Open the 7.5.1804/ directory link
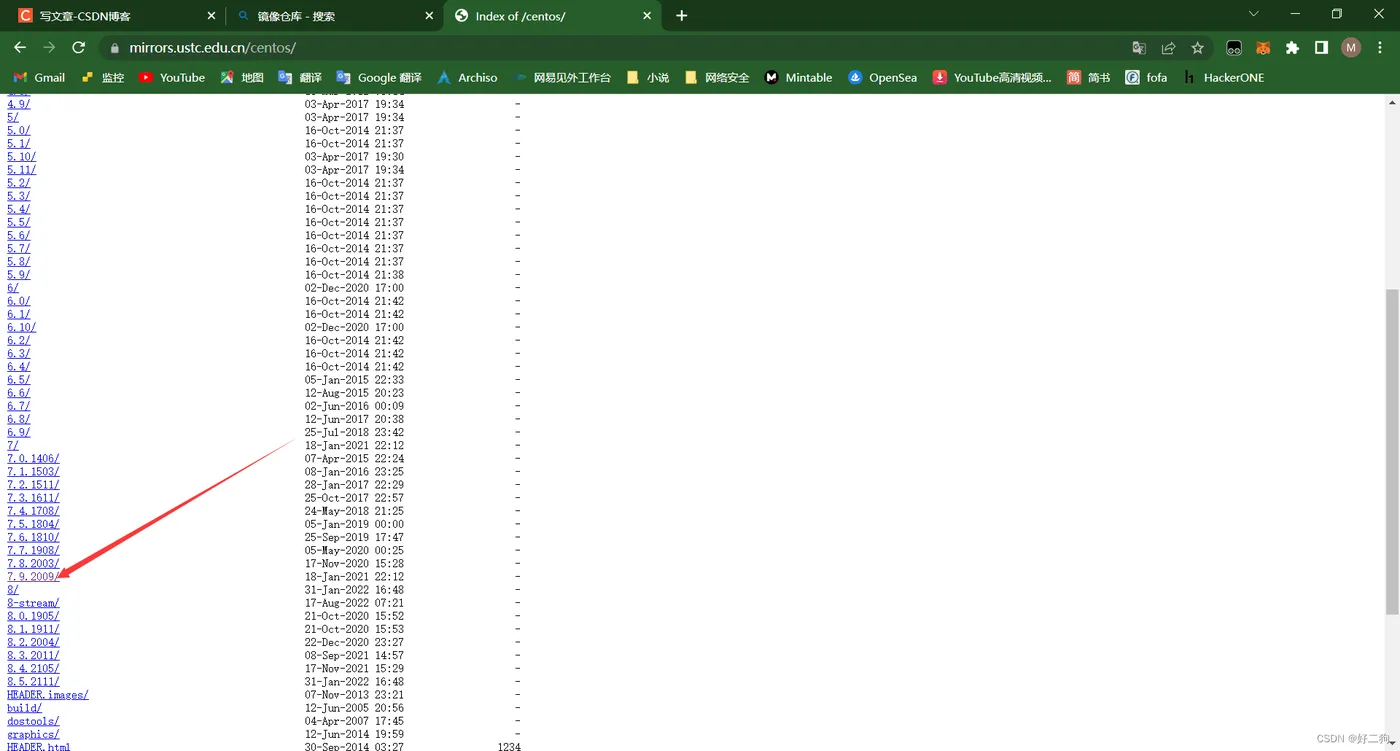Screen dimensions: 1400x751 33,524
